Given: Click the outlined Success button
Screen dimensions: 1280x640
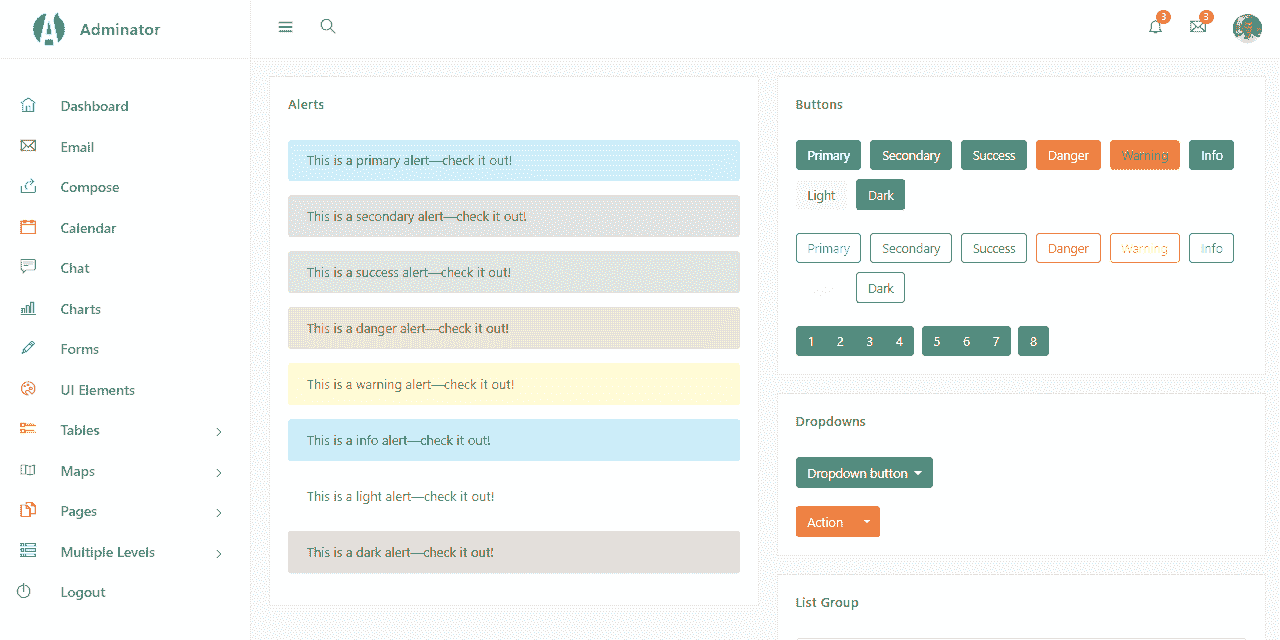Looking at the screenshot, I should (994, 248).
